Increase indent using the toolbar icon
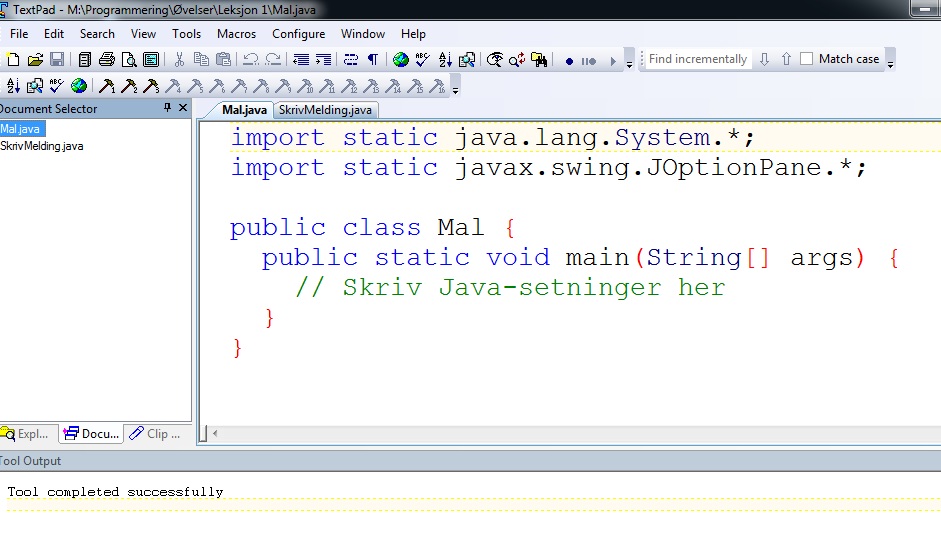 (x=321, y=60)
